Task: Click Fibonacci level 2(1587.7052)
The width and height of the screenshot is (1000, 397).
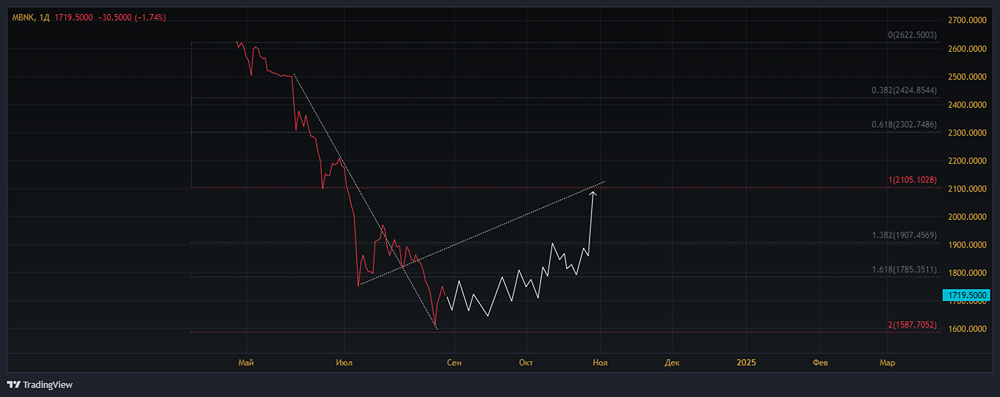Action: click(913, 326)
